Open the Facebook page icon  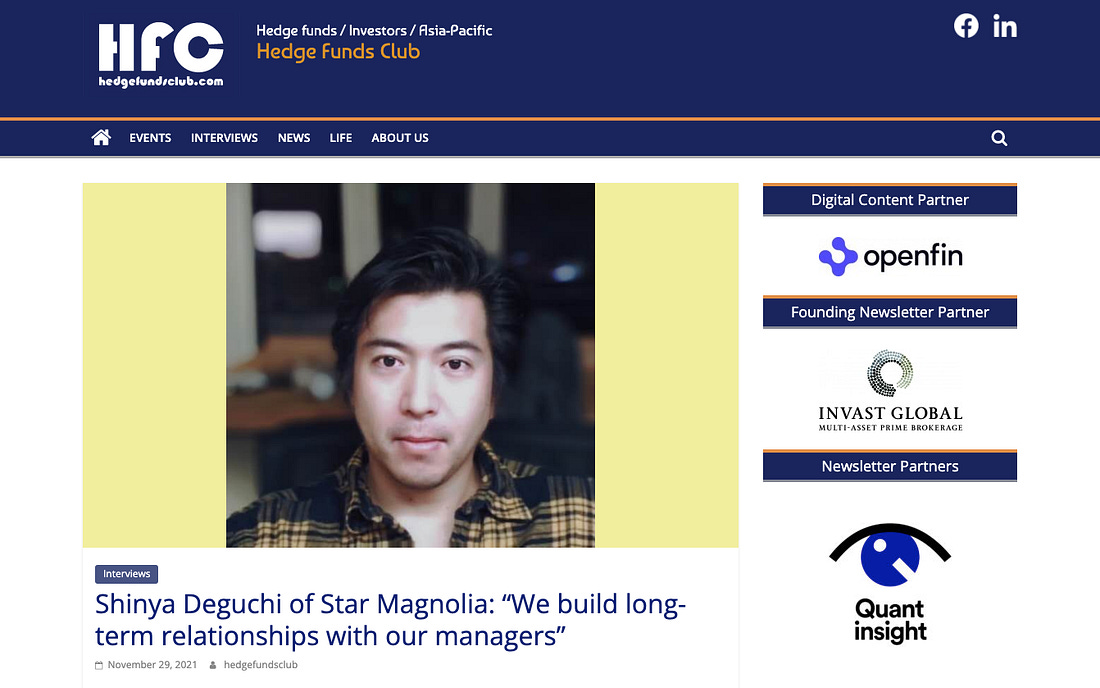[966, 26]
